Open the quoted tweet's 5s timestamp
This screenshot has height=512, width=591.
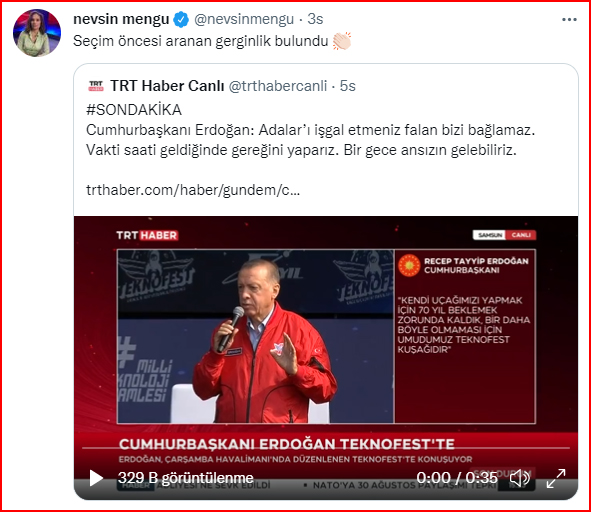348,86
